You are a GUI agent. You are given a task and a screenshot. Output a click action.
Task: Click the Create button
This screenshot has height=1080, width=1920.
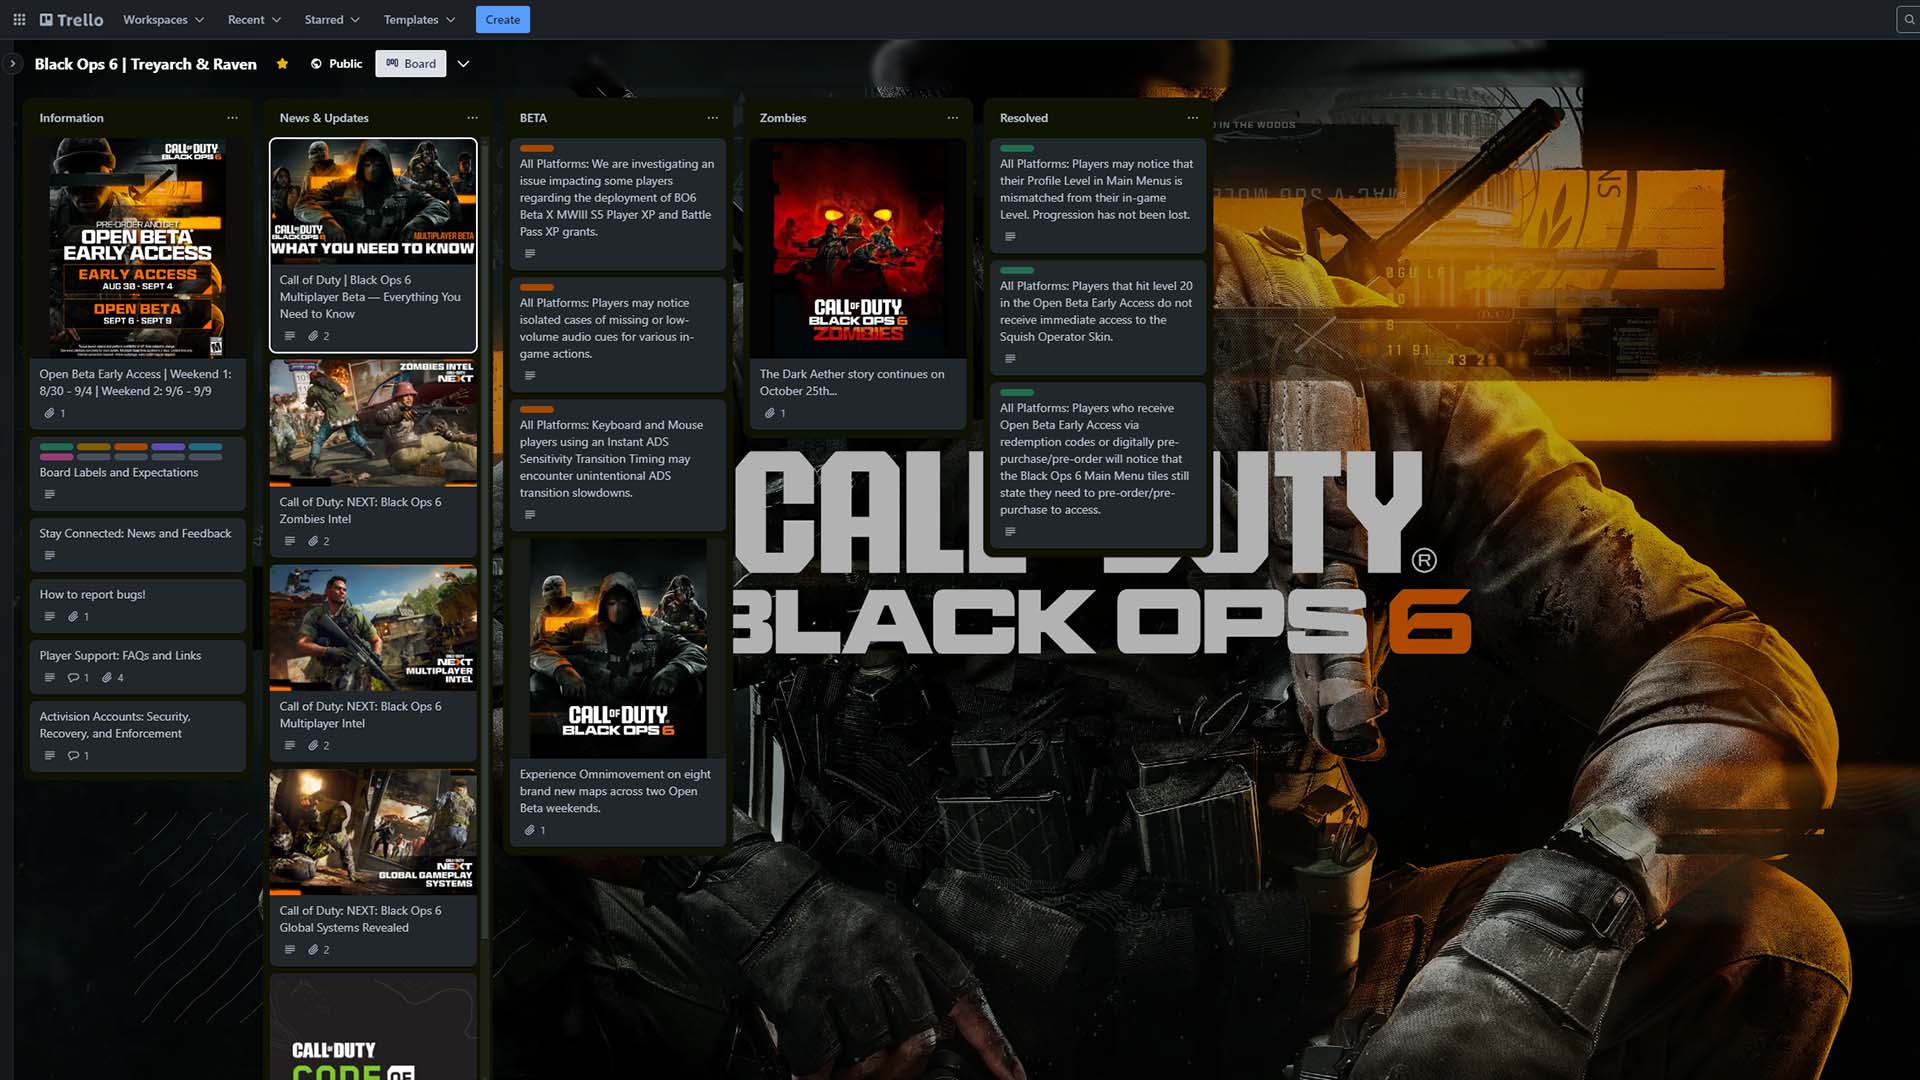pyautogui.click(x=502, y=19)
